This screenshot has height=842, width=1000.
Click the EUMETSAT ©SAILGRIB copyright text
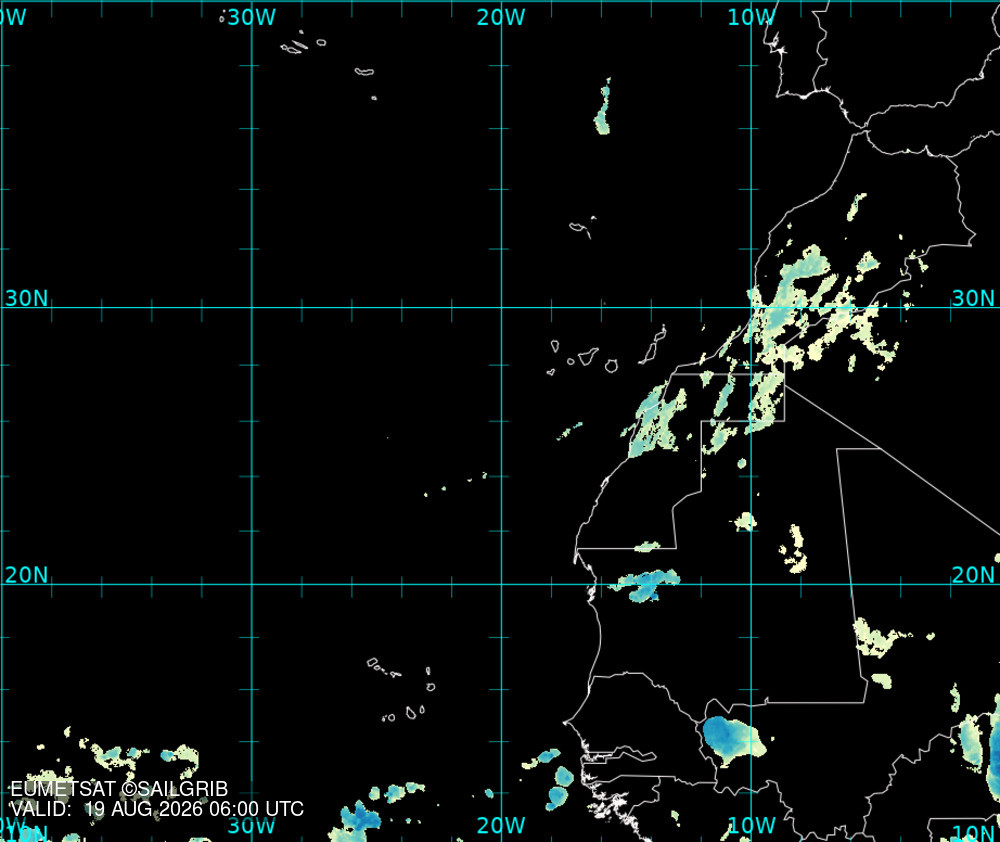pos(119,789)
